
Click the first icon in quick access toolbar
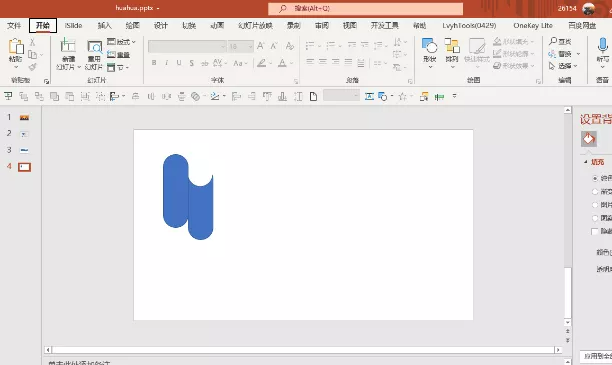[x=8, y=96]
